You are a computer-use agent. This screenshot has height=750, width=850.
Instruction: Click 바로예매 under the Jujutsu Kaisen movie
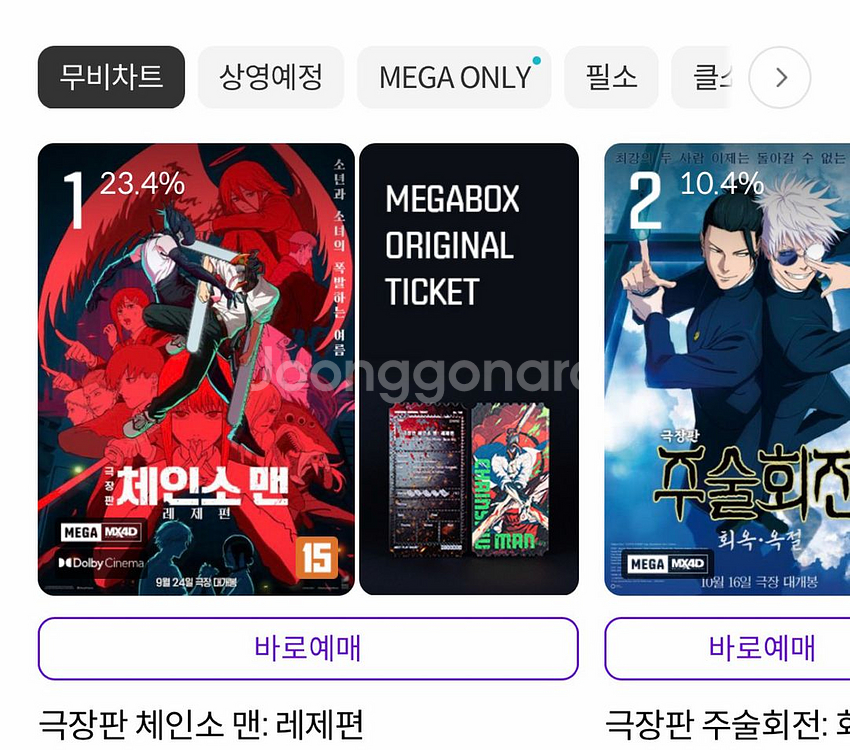[727, 648]
